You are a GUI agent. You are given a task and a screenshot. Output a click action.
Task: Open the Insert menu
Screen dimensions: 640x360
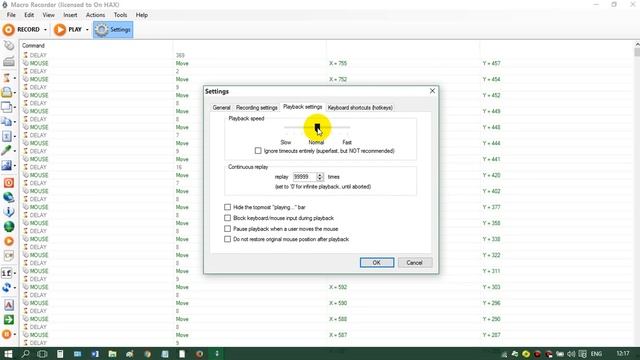(70, 15)
